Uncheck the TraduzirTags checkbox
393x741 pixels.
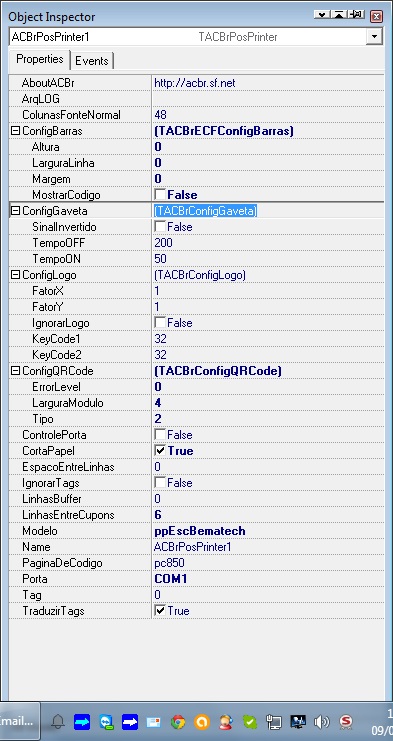pyautogui.click(x=160, y=611)
